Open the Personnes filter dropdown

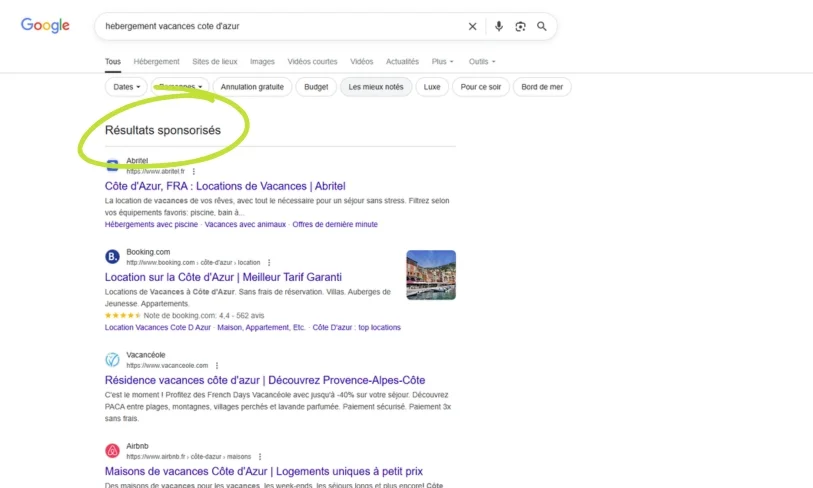(180, 87)
